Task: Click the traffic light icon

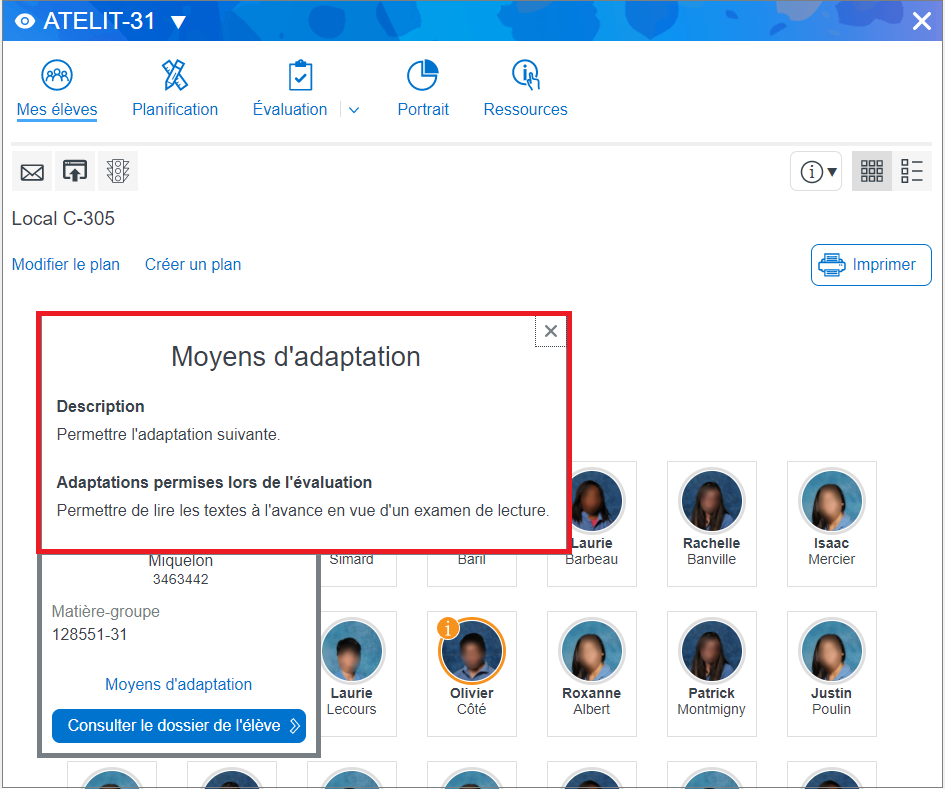Action: pyautogui.click(x=118, y=172)
